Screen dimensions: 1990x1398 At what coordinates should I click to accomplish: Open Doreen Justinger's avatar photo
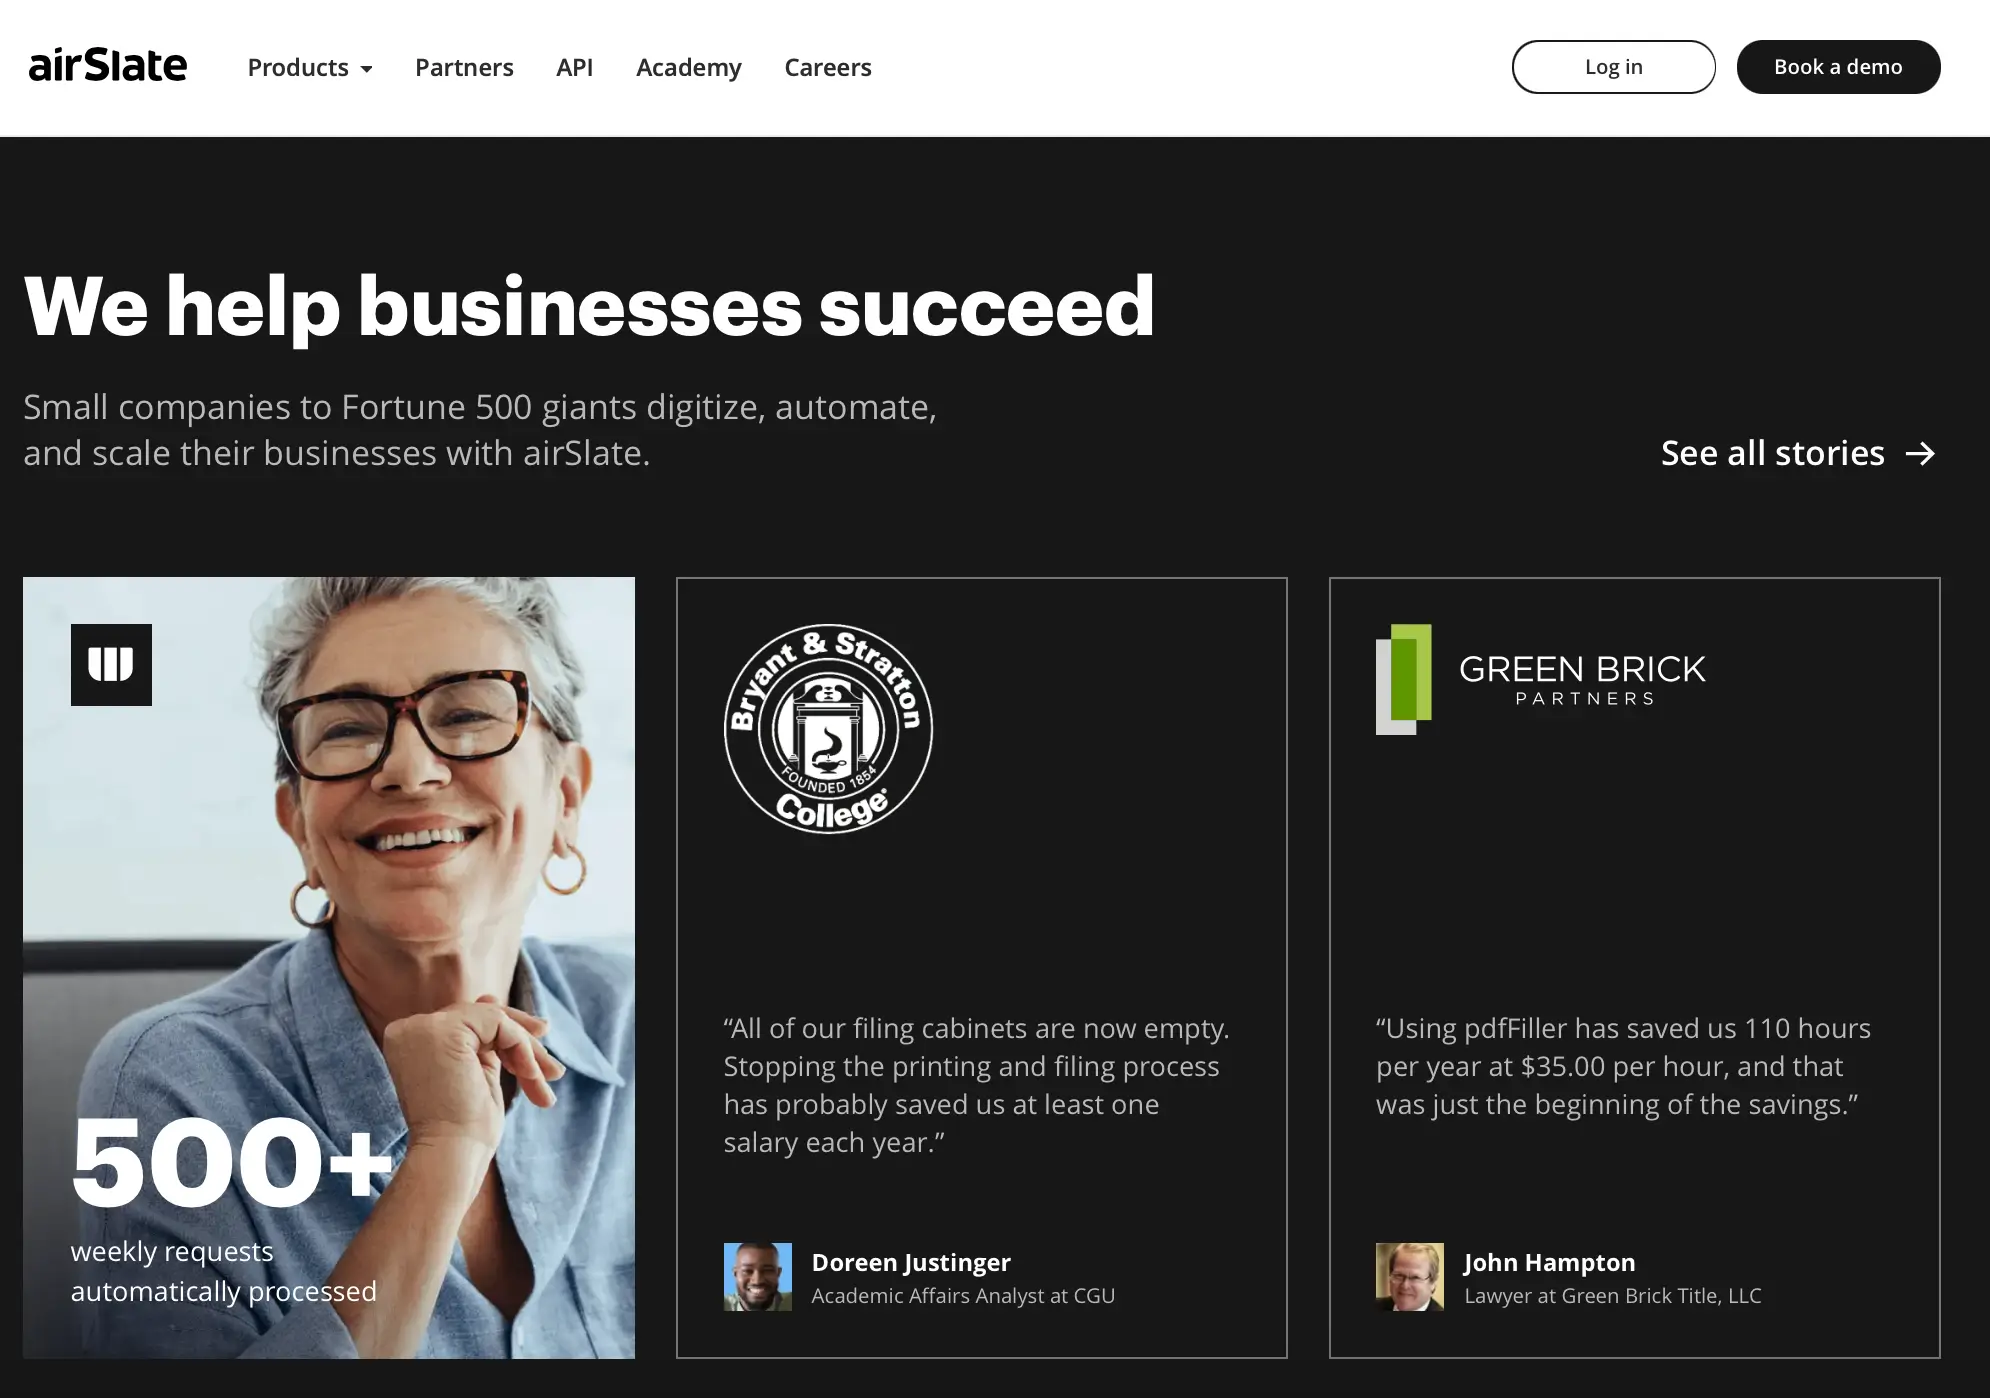[x=757, y=1277]
